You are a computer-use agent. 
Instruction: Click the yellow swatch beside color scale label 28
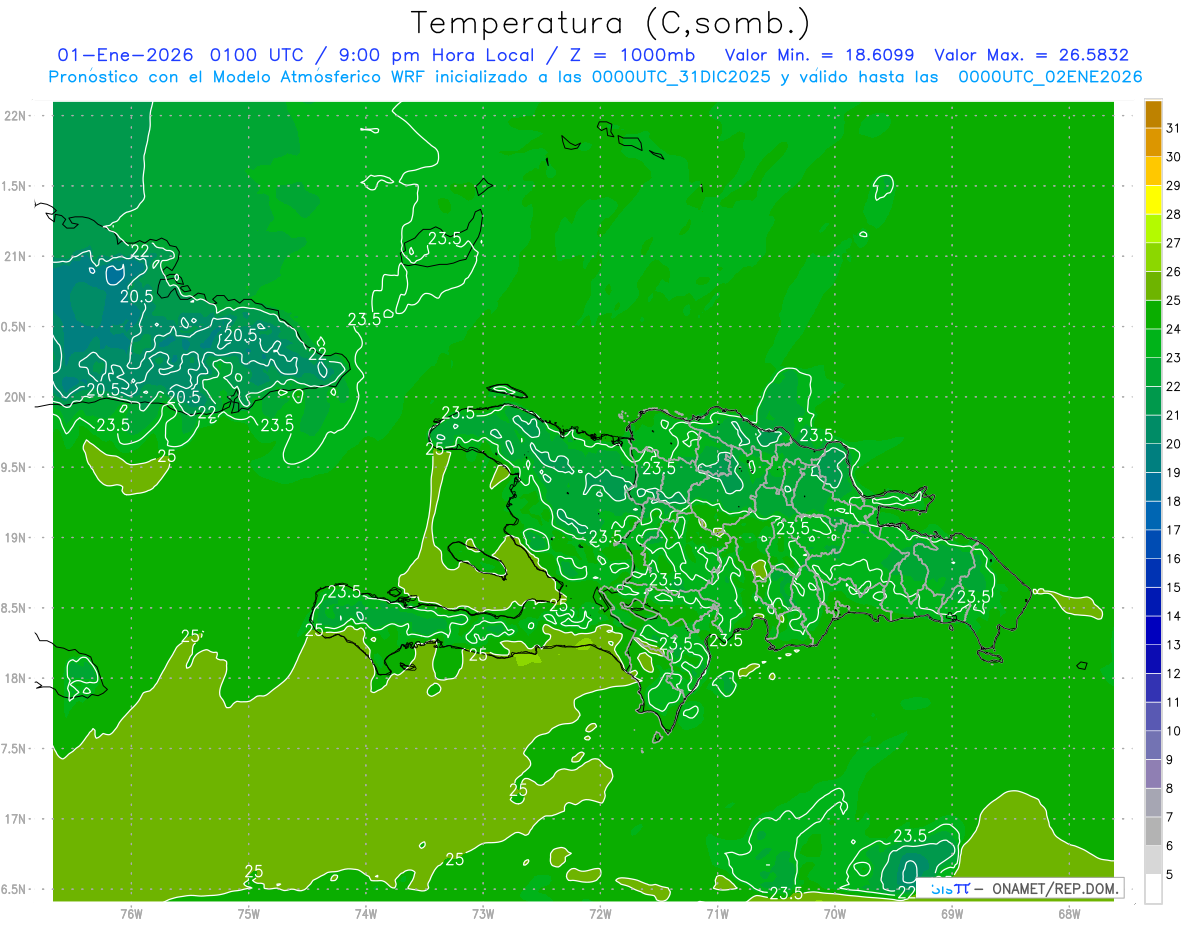click(x=1153, y=200)
